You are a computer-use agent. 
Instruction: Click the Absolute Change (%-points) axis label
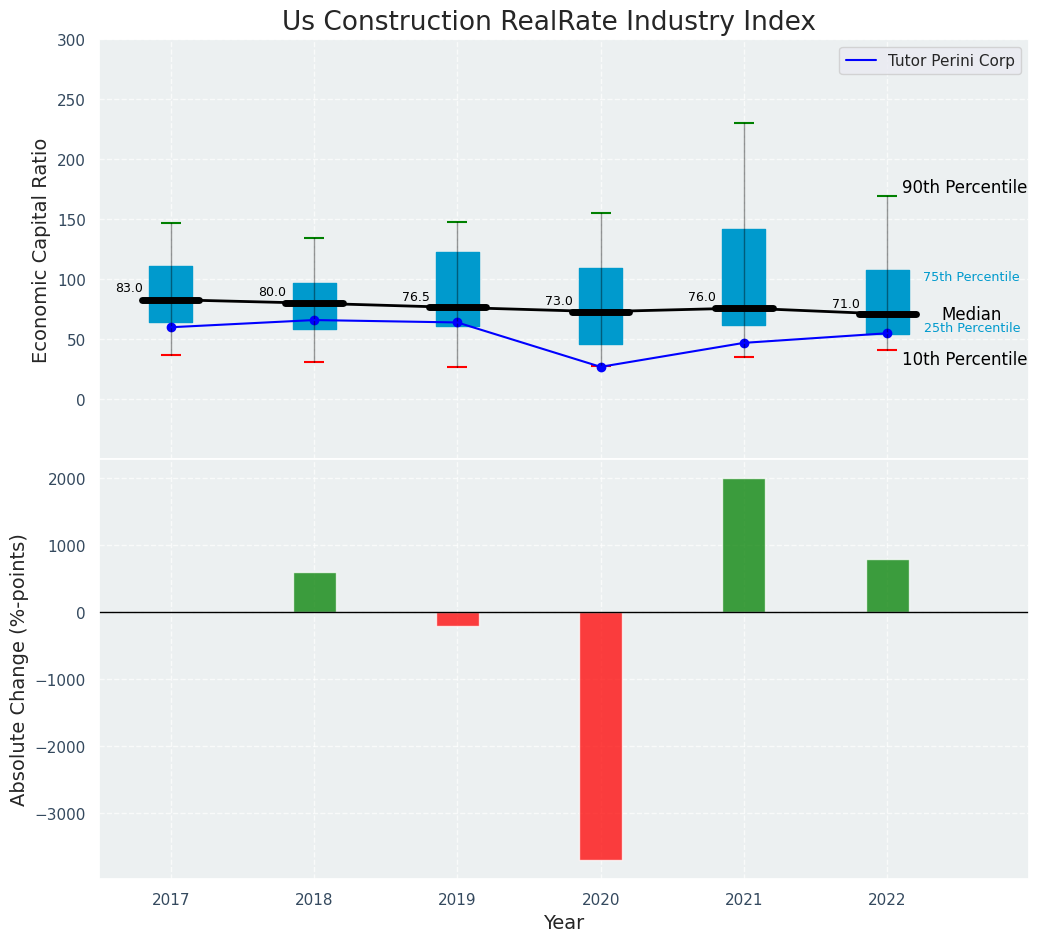click(19, 669)
